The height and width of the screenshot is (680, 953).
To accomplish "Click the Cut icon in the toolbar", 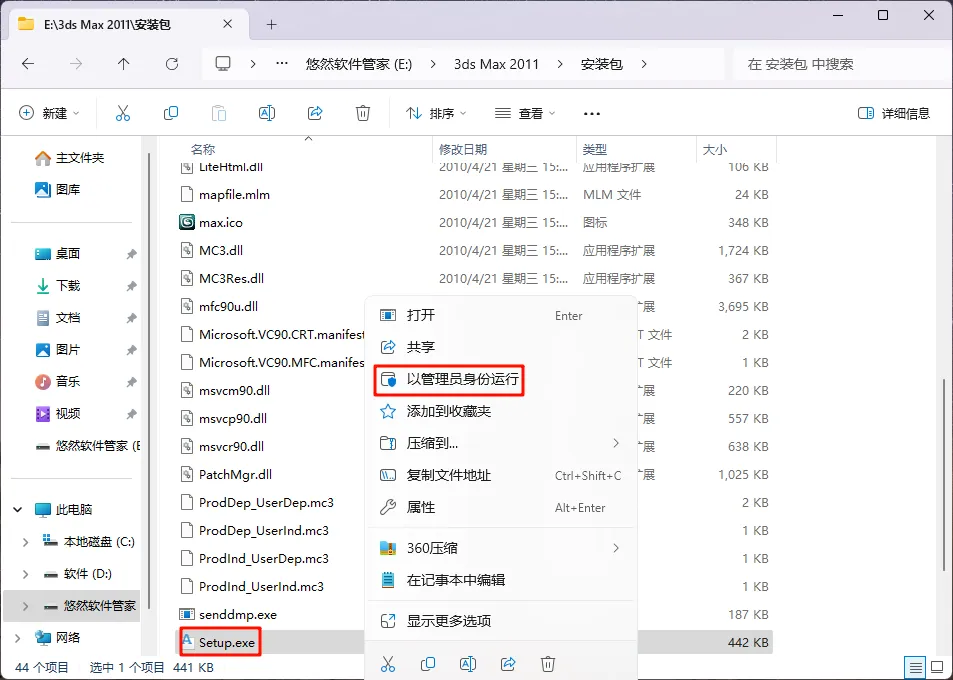I will pyautogui.click(x=123, y=113).
